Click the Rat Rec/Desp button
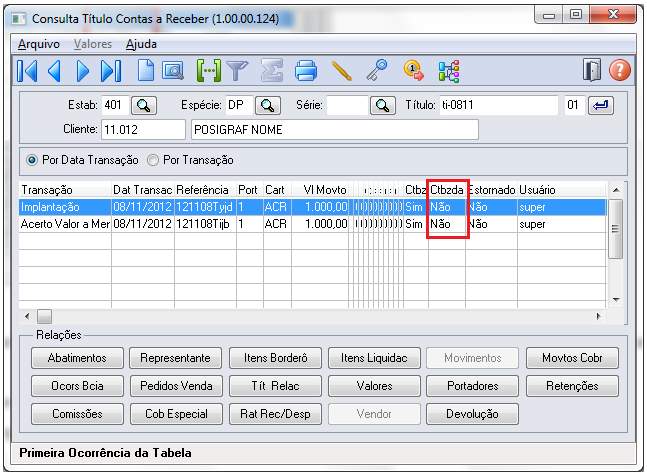647x475 pixels. click(275, 414)
